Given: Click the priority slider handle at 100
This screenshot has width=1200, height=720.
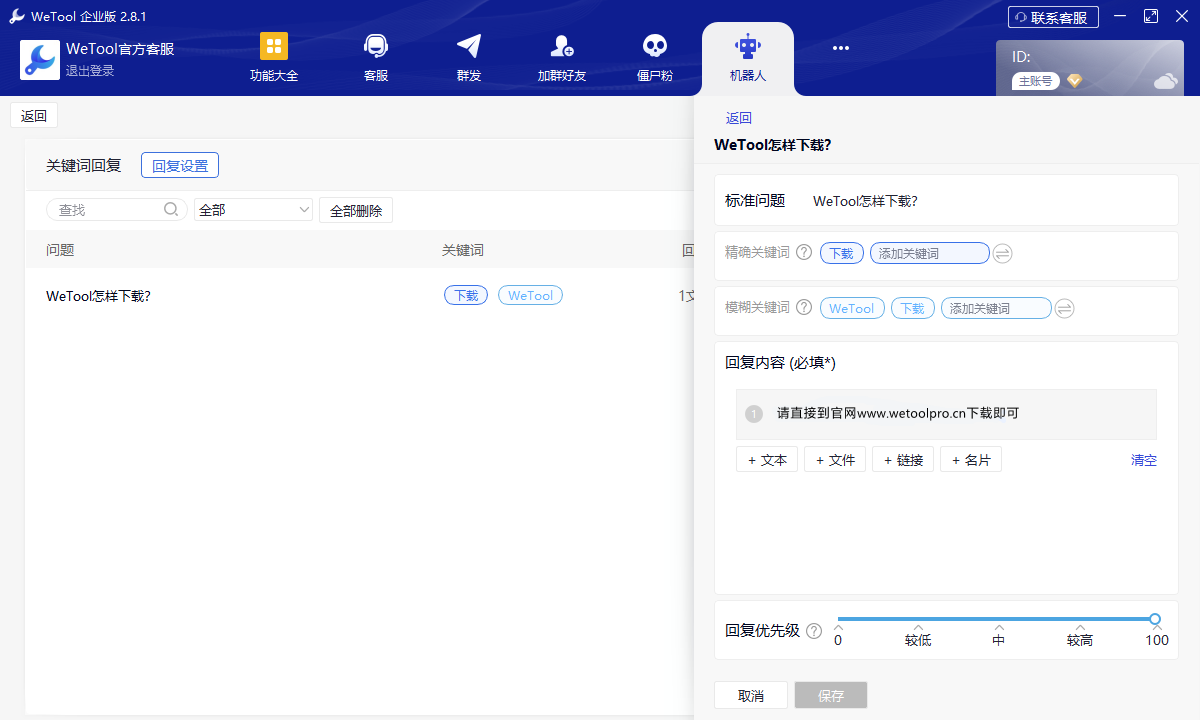Looking at the screenshot, I should tap(1155, 619).
